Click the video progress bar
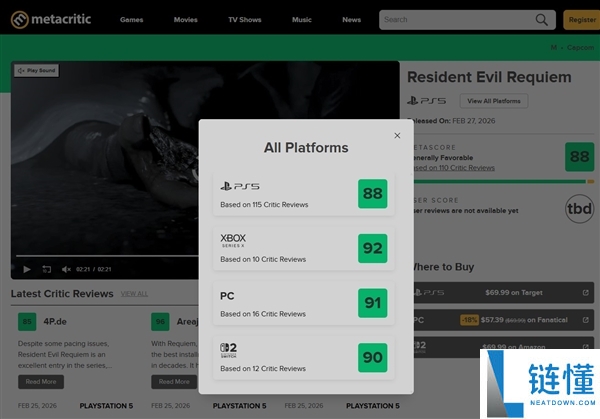The width and height of the screenshot is (600, 419). coord(107,256)
